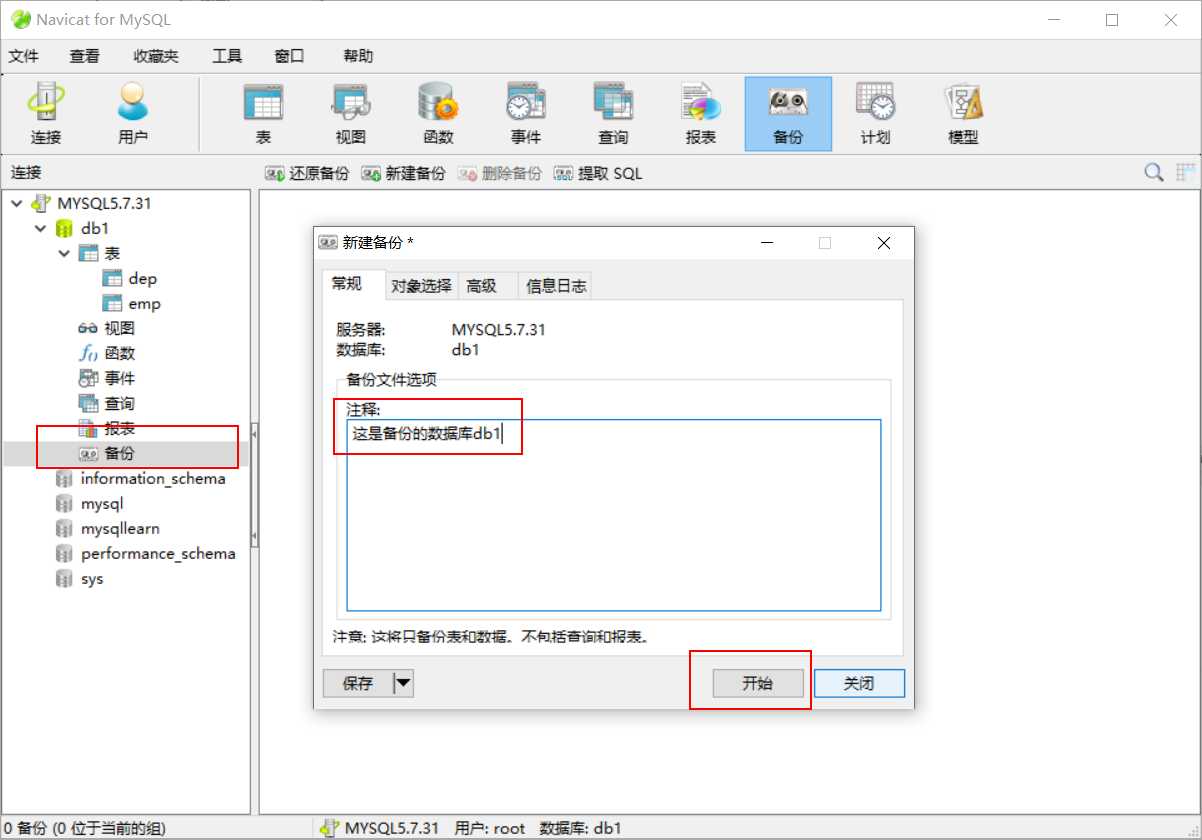
Task: Switch to the 对象选择 tab
Action: click(421, 286)
